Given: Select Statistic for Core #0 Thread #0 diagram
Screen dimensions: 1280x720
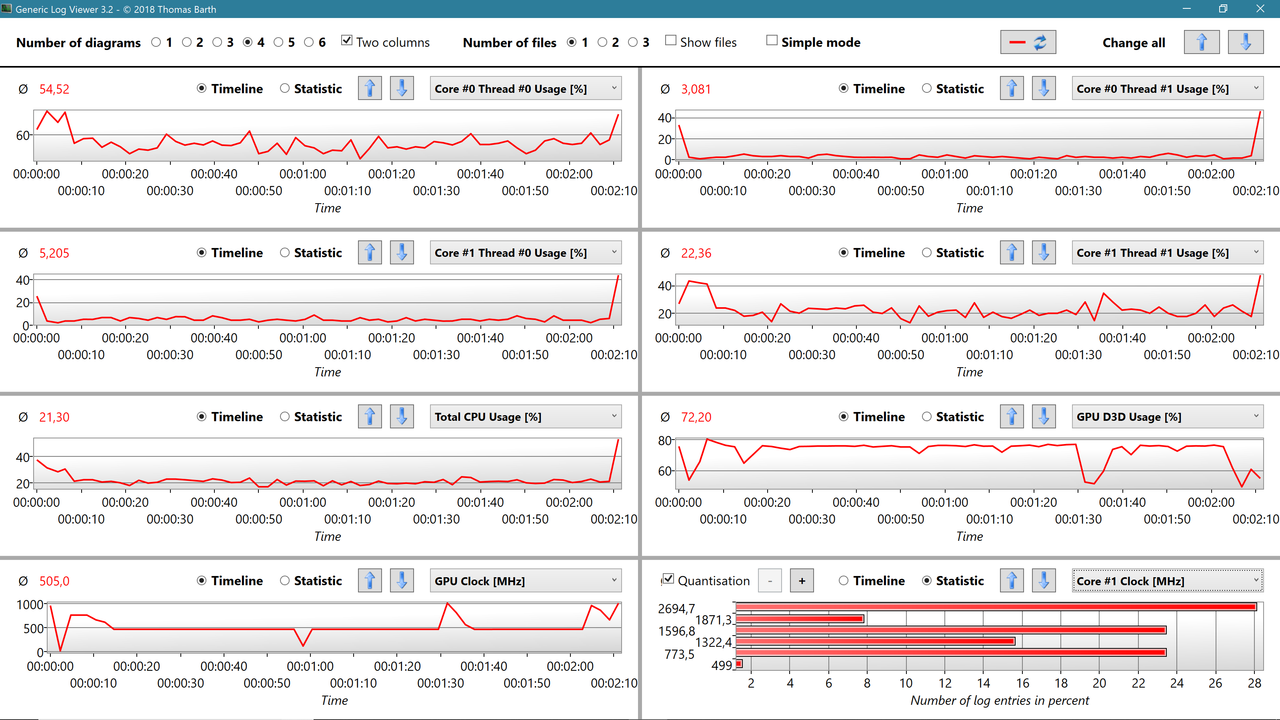Looking at the screenshot, I should [x=285, y=88].
